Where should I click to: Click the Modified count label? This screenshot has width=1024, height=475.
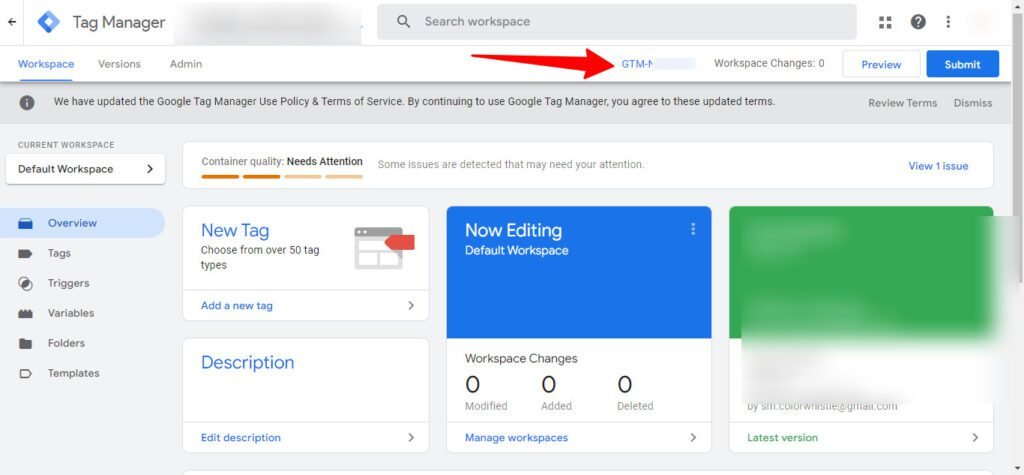pos(486,406)
